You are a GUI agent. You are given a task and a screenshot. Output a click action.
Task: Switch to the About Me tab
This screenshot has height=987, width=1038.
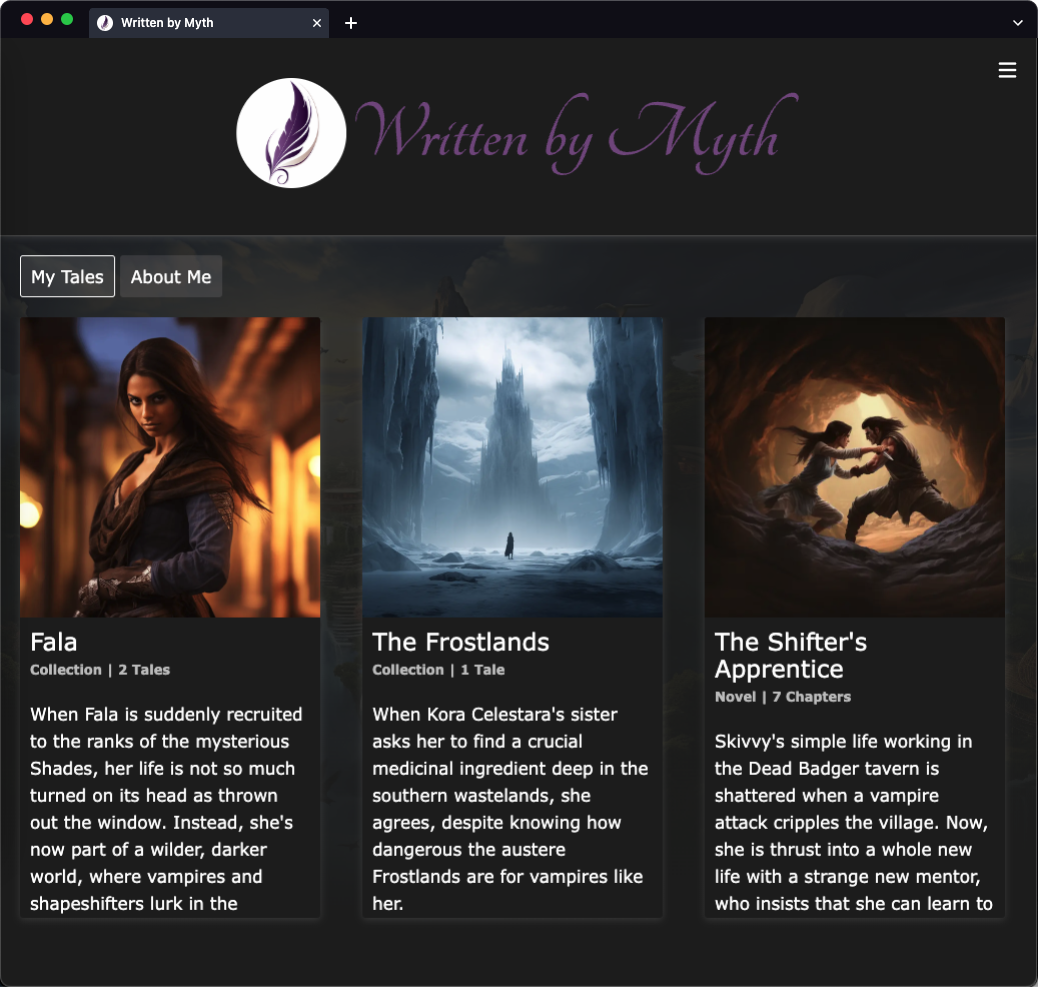click(x=171, y=276)
